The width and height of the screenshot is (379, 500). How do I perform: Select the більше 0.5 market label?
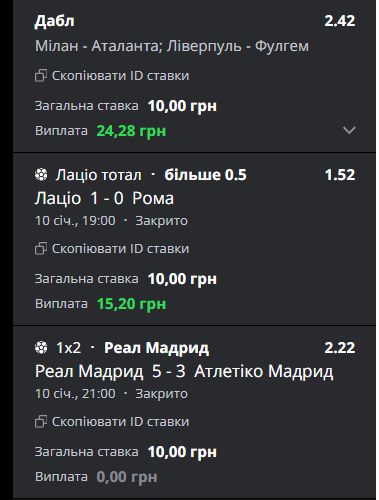[x=205, y=175]
